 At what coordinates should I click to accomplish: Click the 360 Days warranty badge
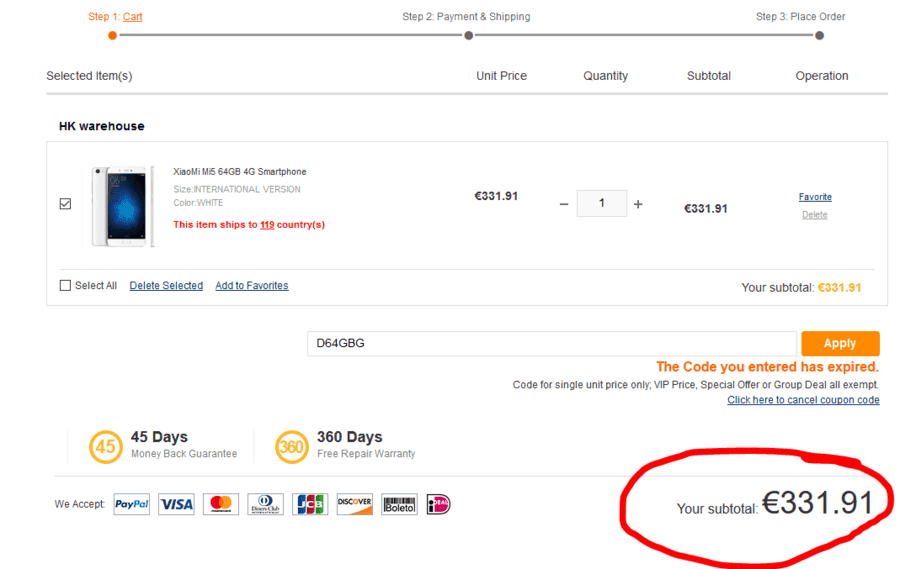tap(292, 447)
